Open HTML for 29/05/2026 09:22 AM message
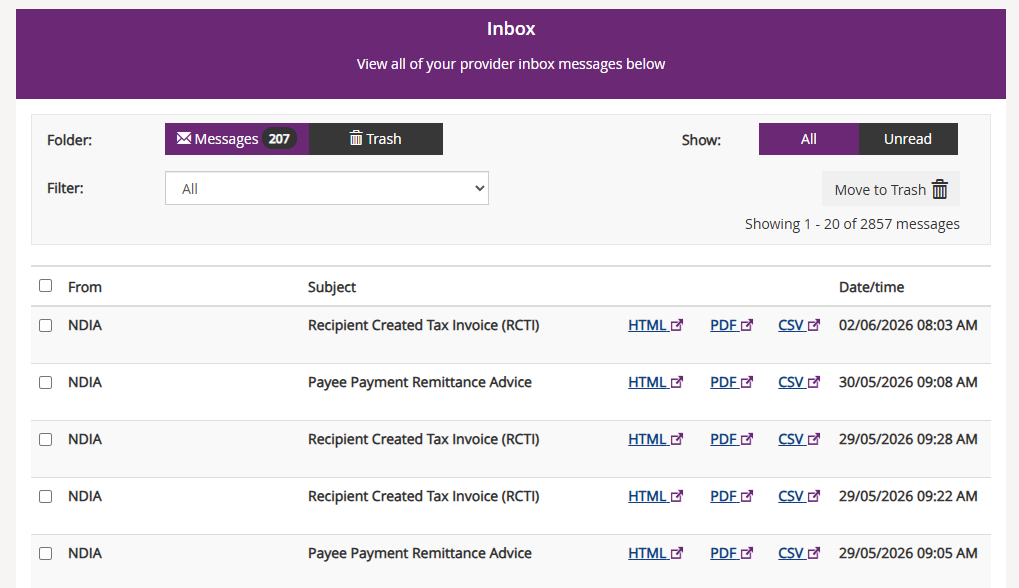 [x=655, y=496]
